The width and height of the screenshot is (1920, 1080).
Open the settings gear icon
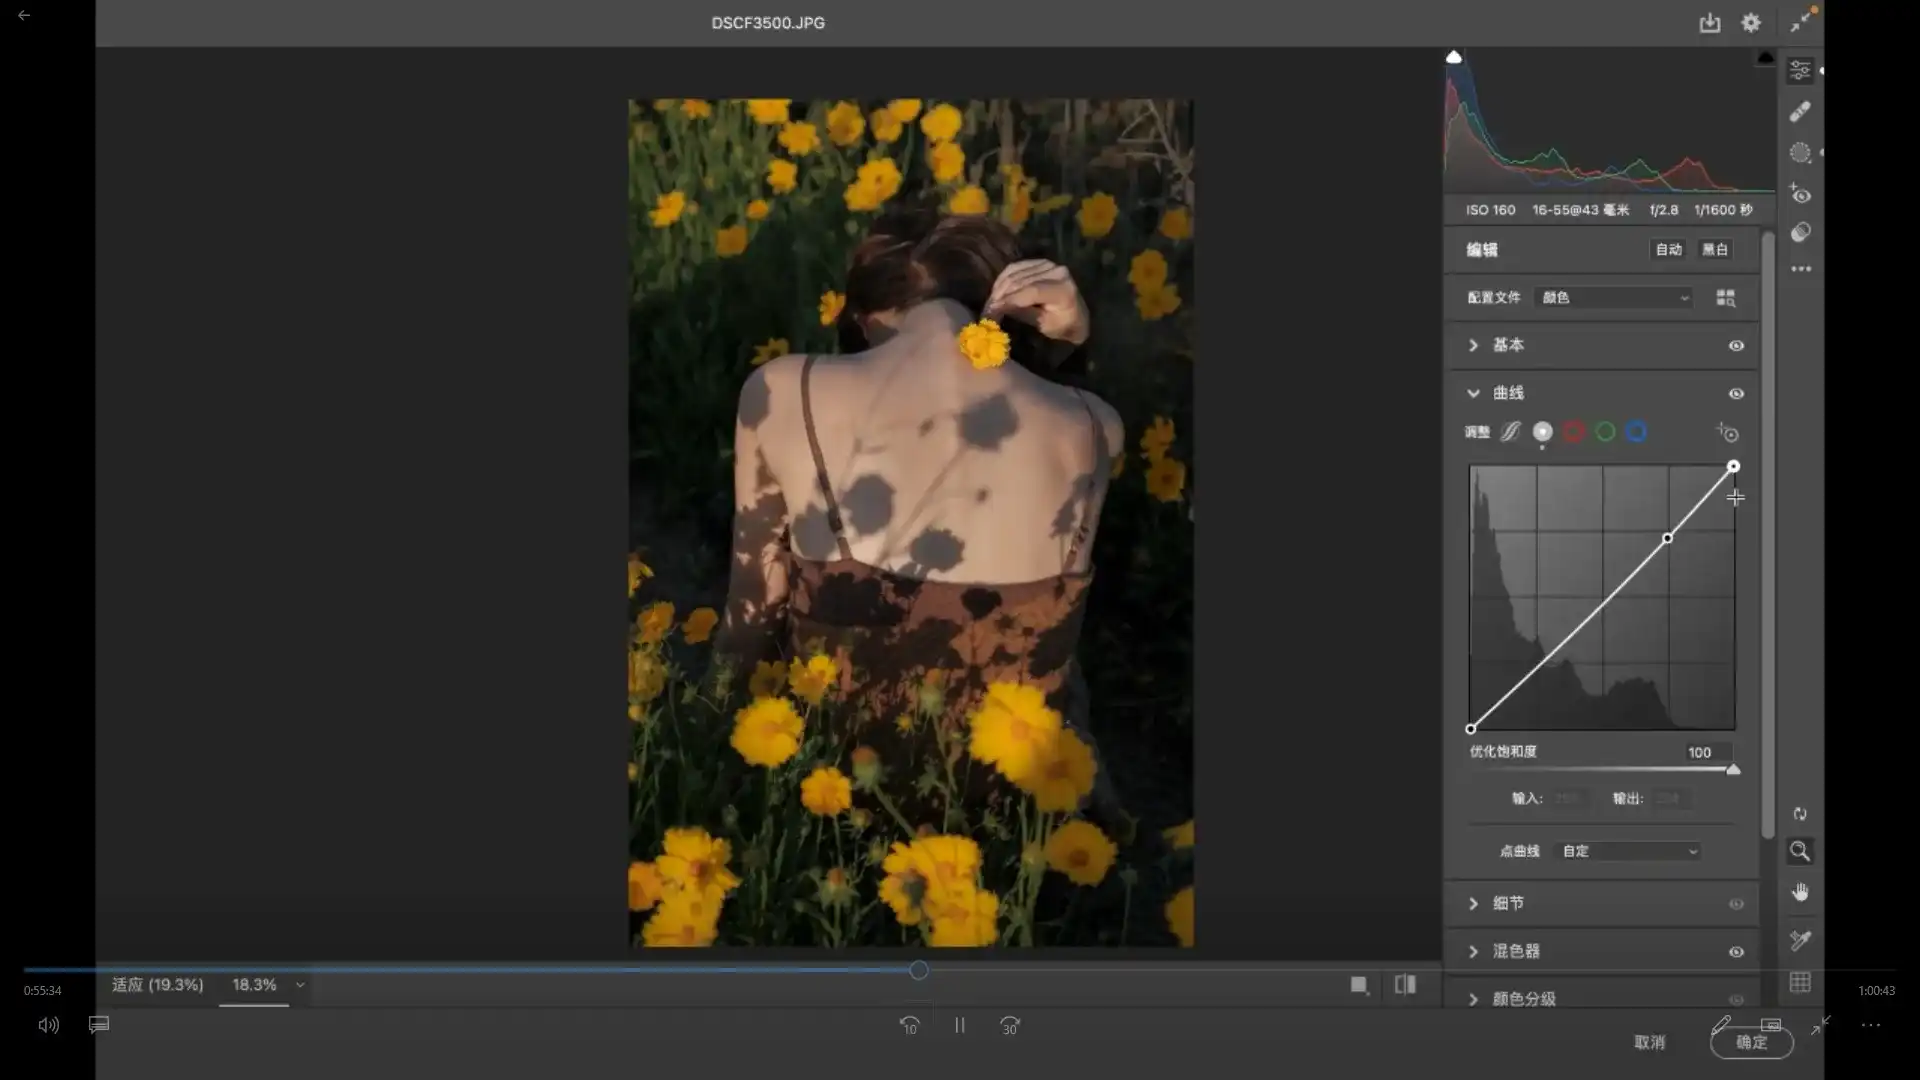click(x=1751, y=23)
